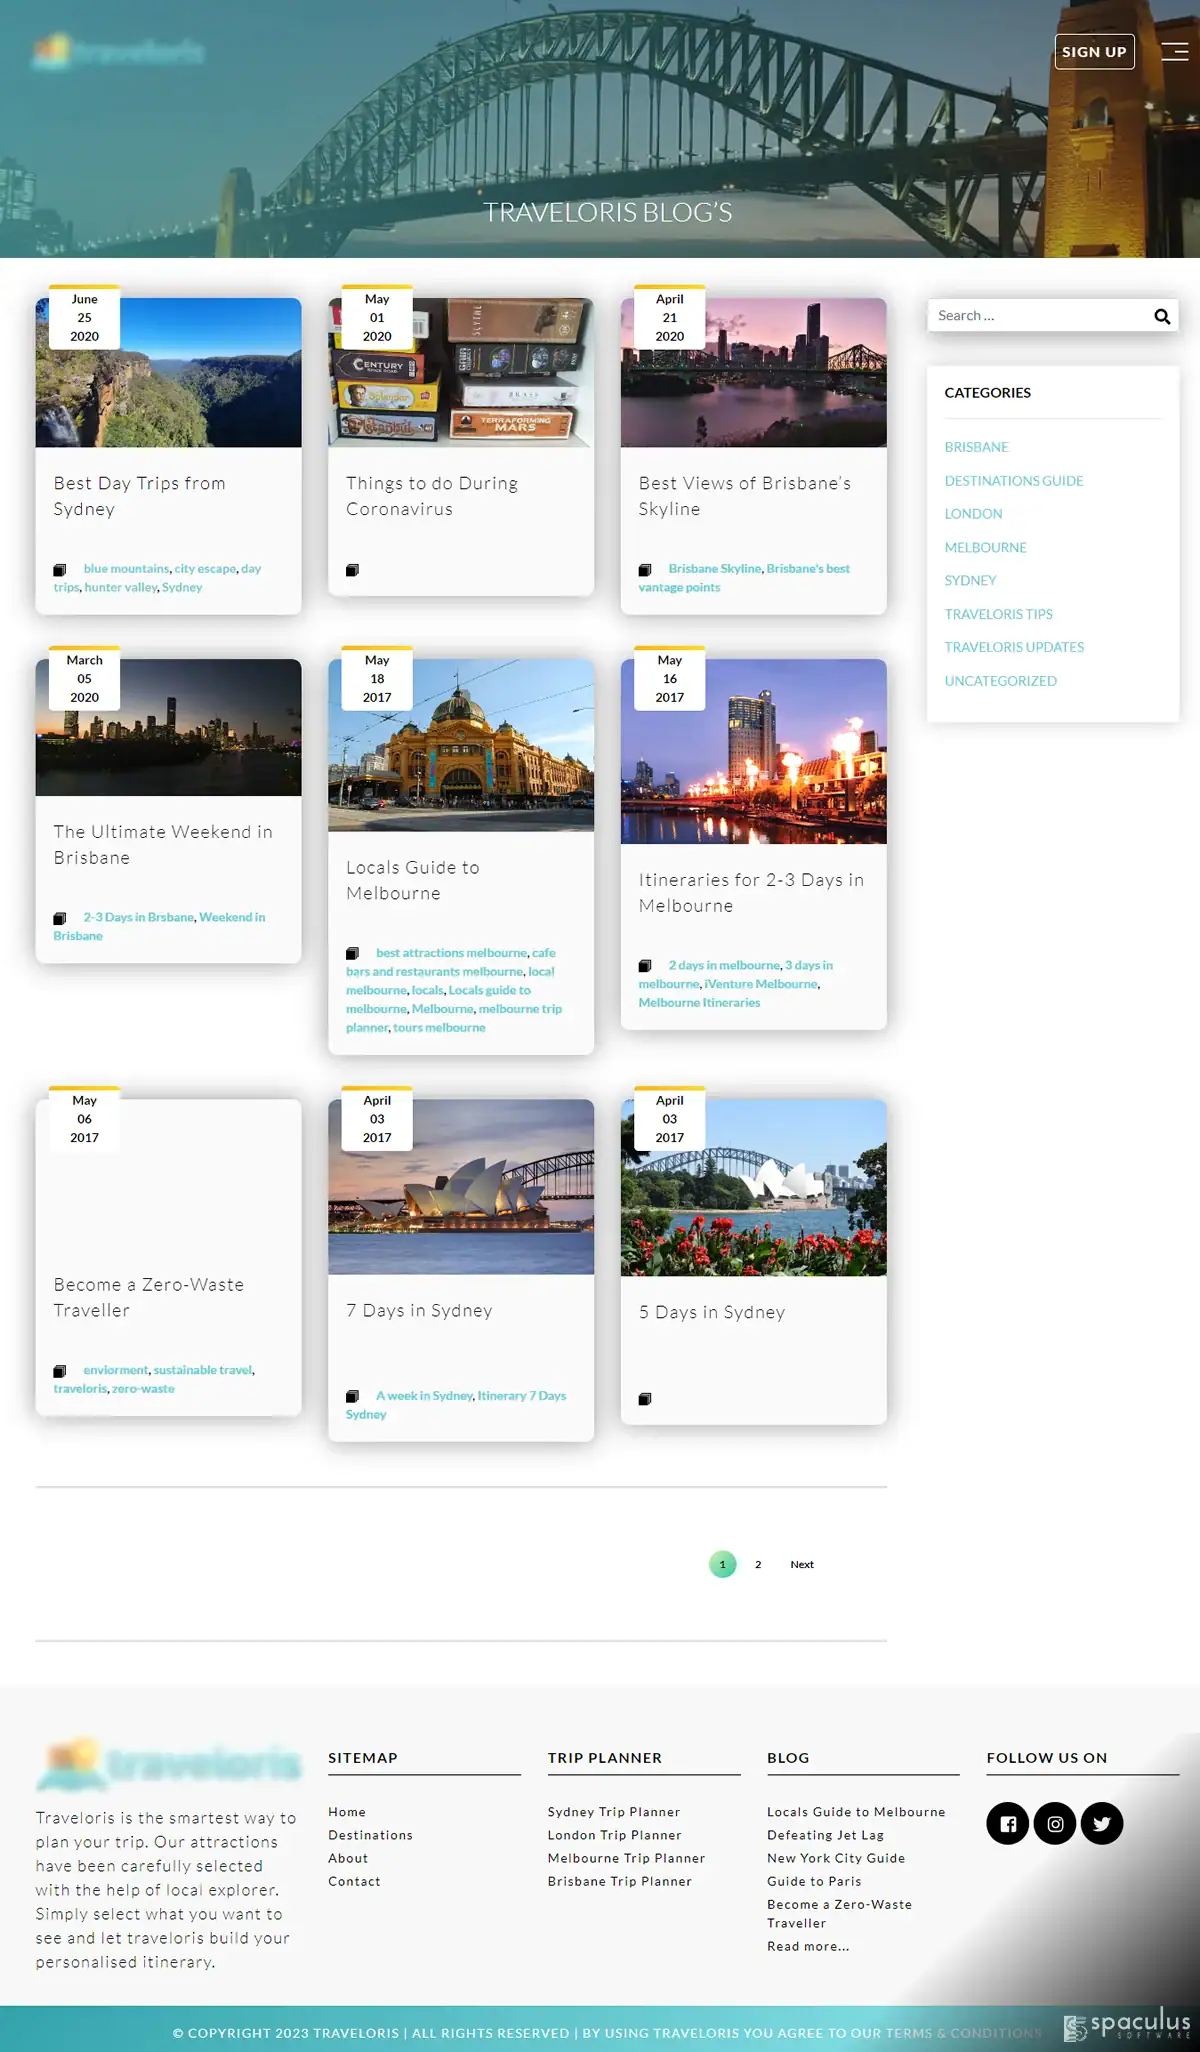Open Traveloris Twitter page icon
This screenshot has width=1200, height=2052.
(x=1102, y=1823)
